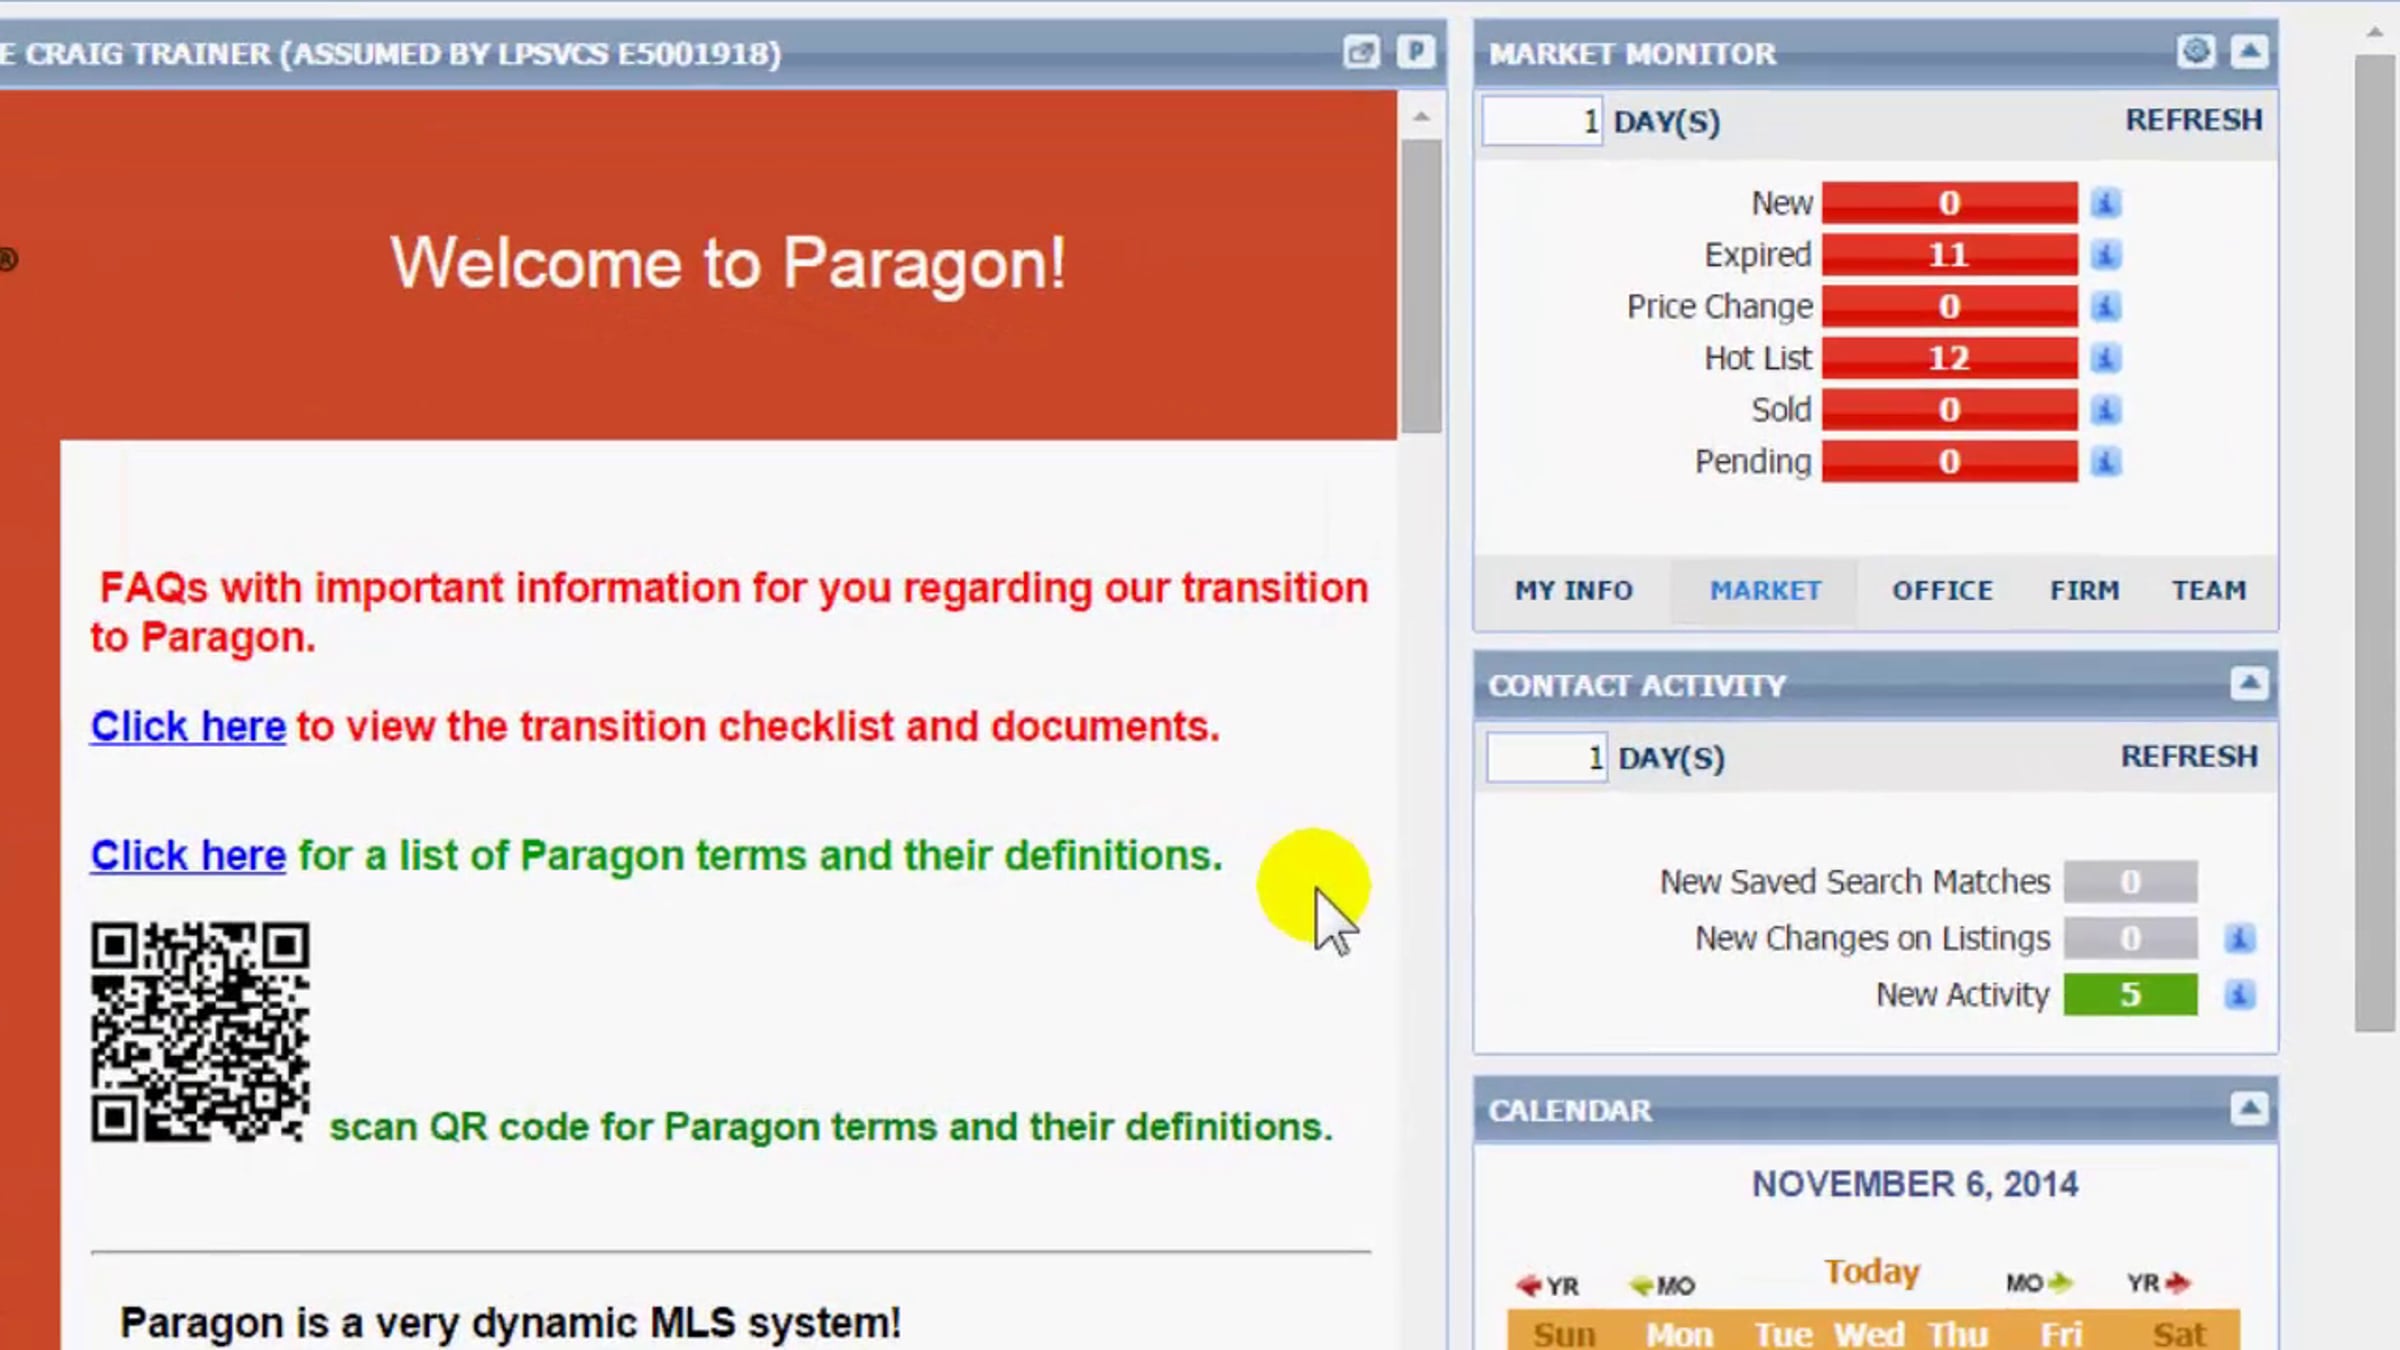Open the TEAM tab
The width and height of the screenshot is (2400, 1350).
coord(2209,591)
